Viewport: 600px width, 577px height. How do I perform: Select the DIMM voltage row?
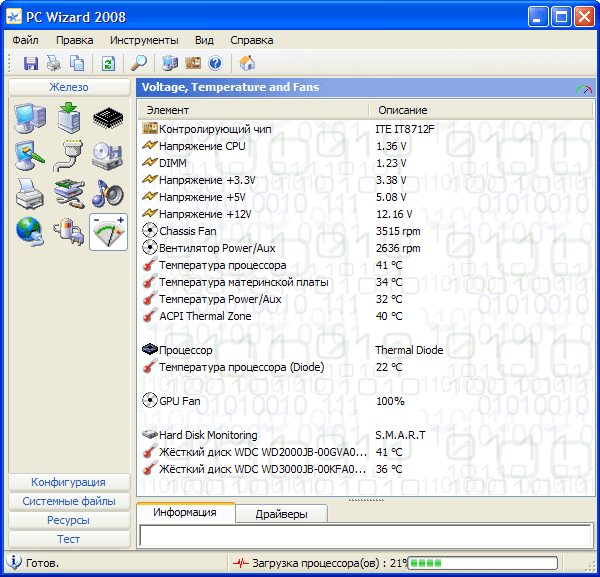(365, 163)
